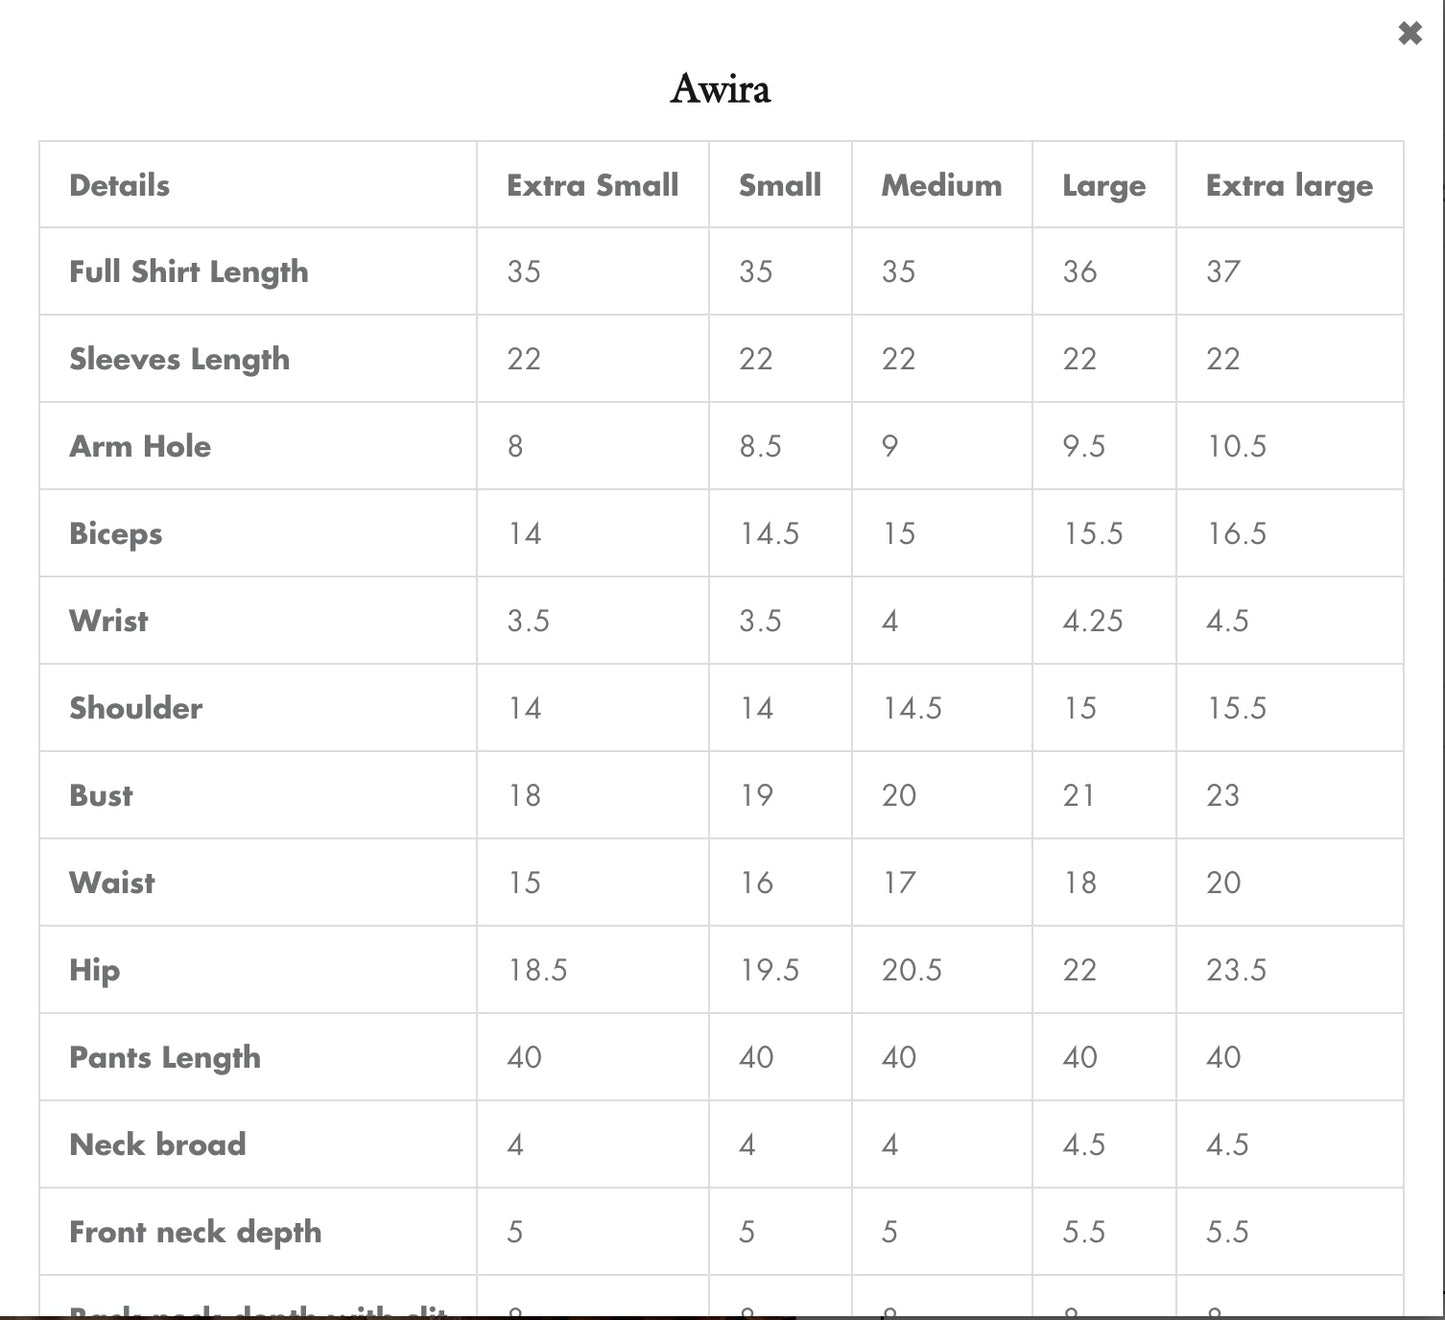Select the Biceps row label

pyautogui.click(x=115, y=534)
